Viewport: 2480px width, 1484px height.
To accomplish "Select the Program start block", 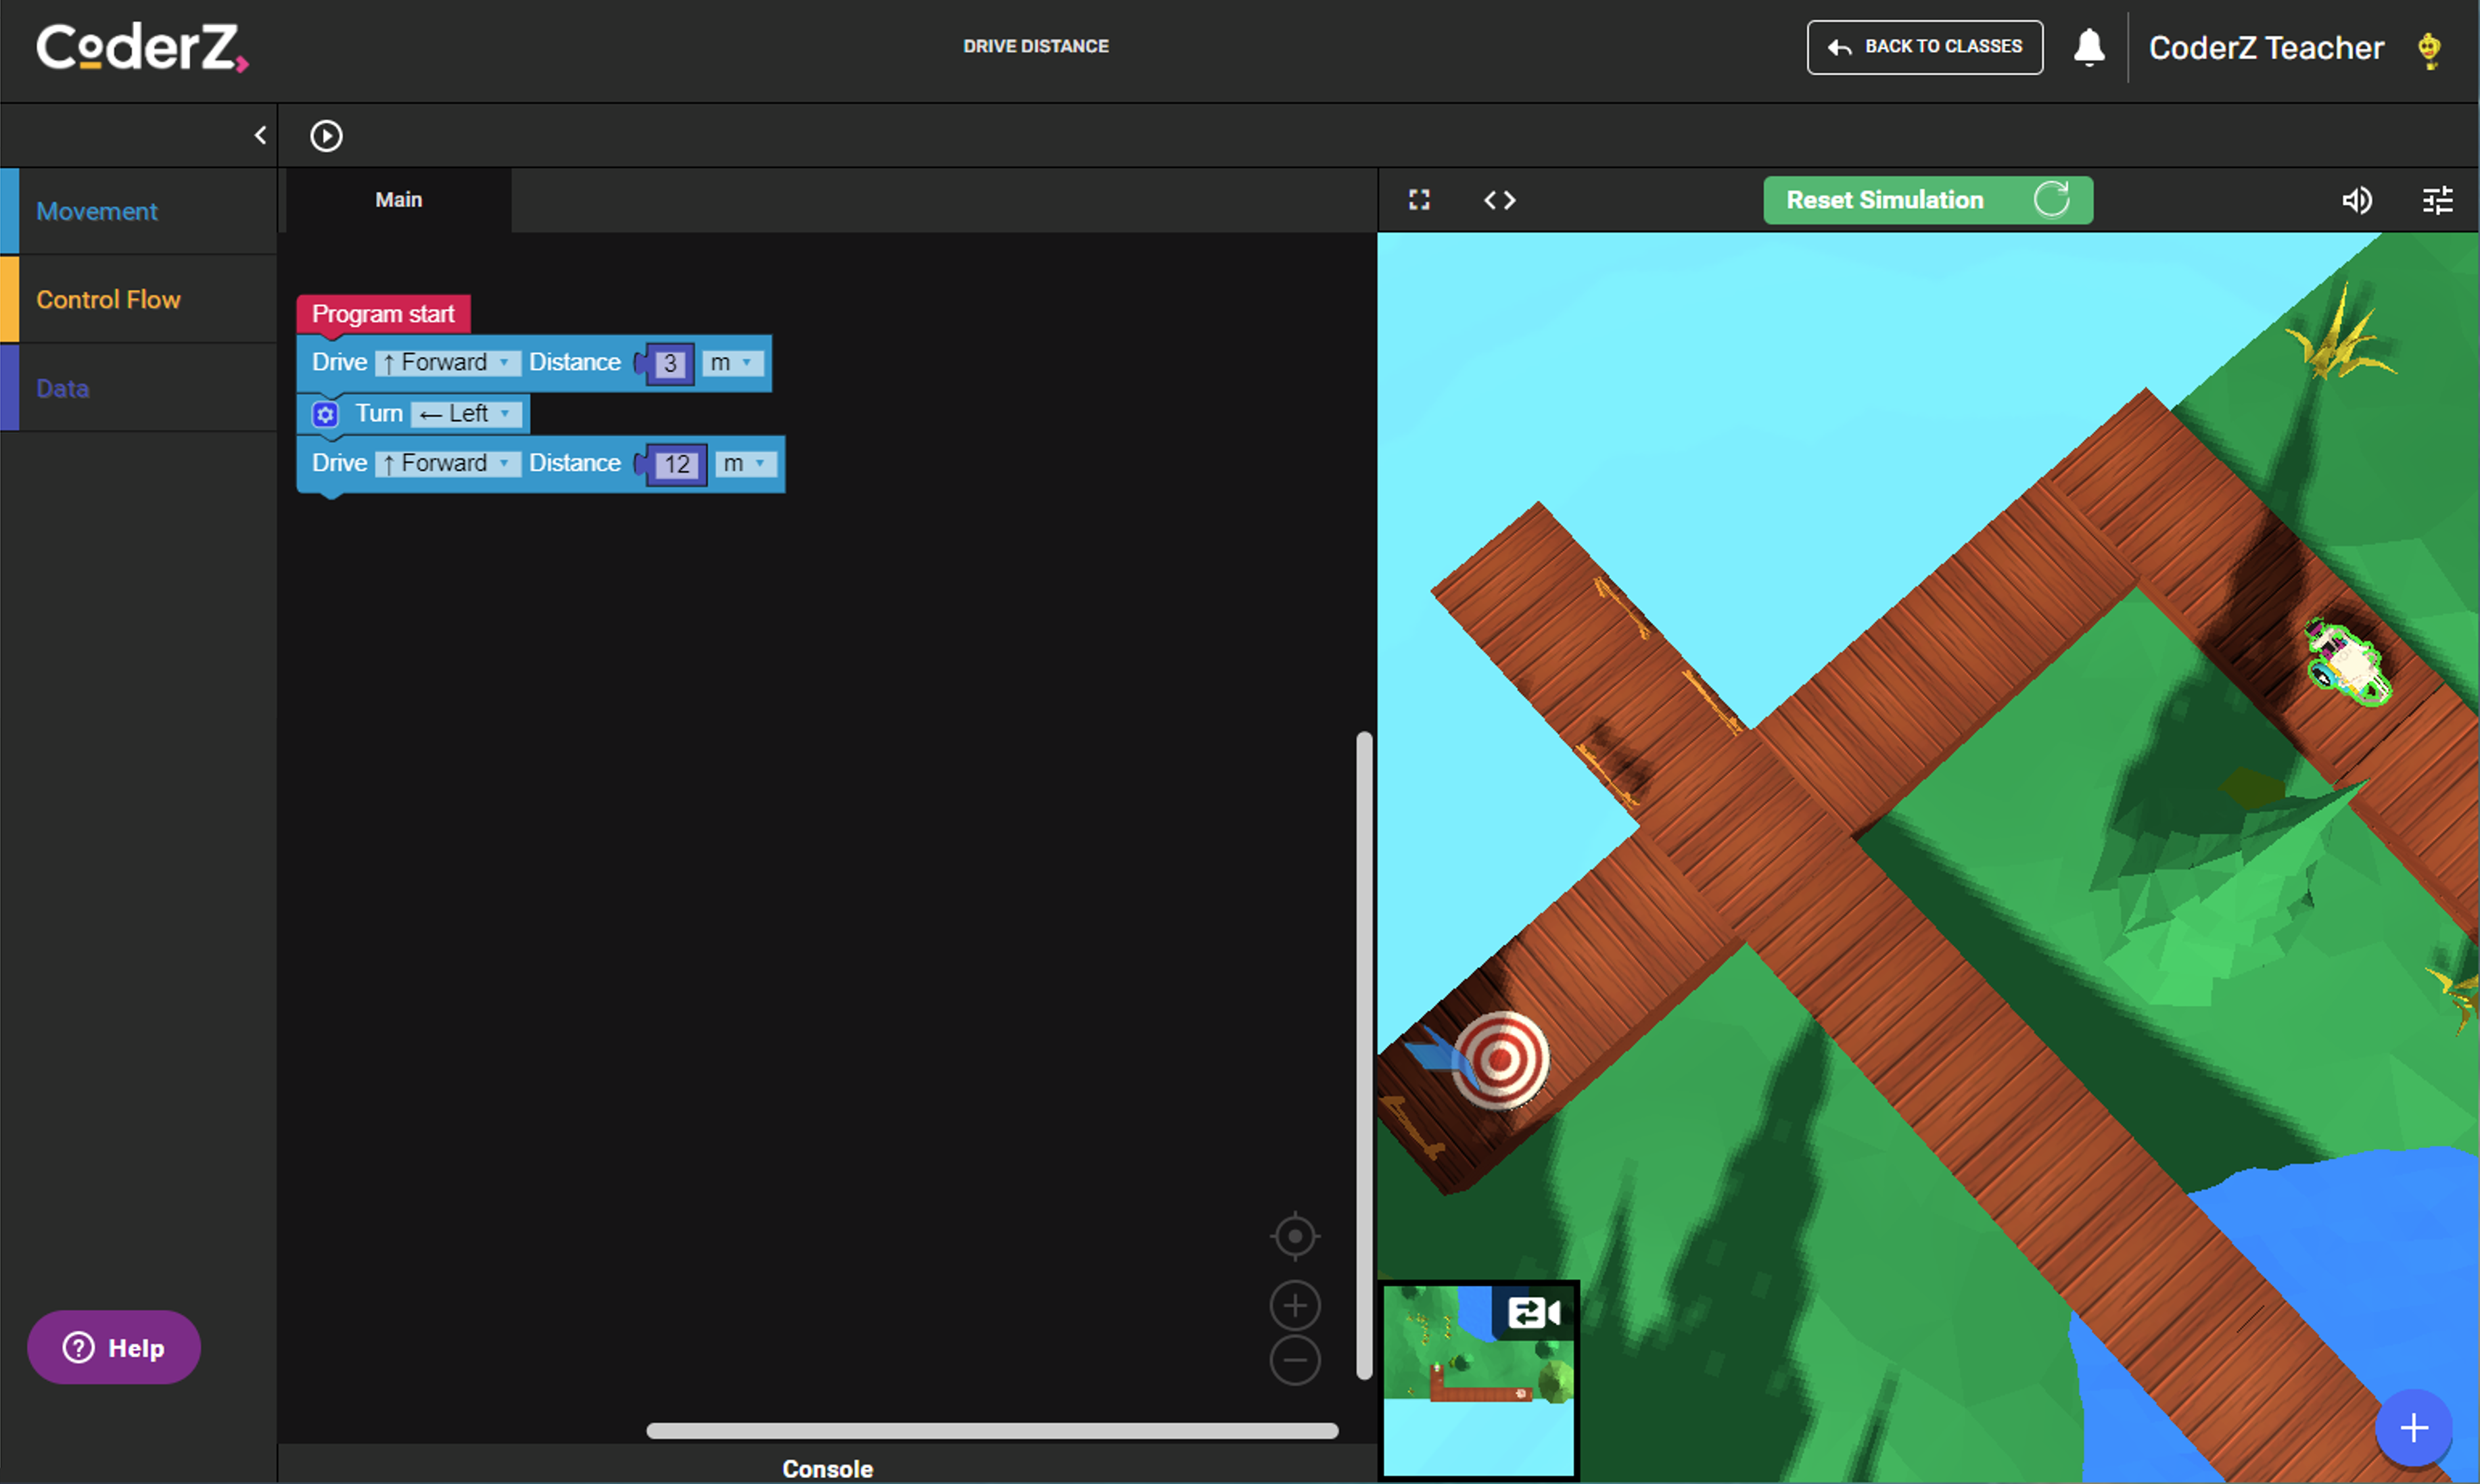I will coord(383,314).
